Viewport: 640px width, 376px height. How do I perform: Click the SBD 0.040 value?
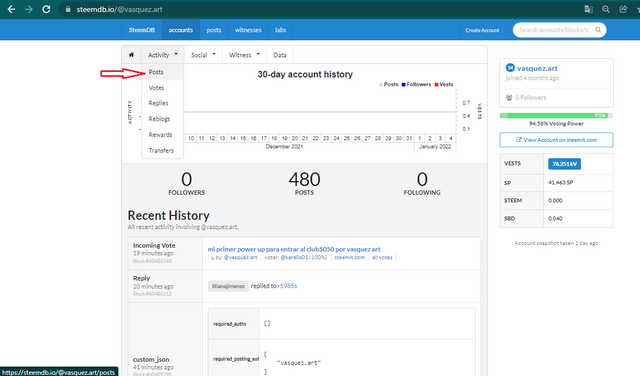555,218
